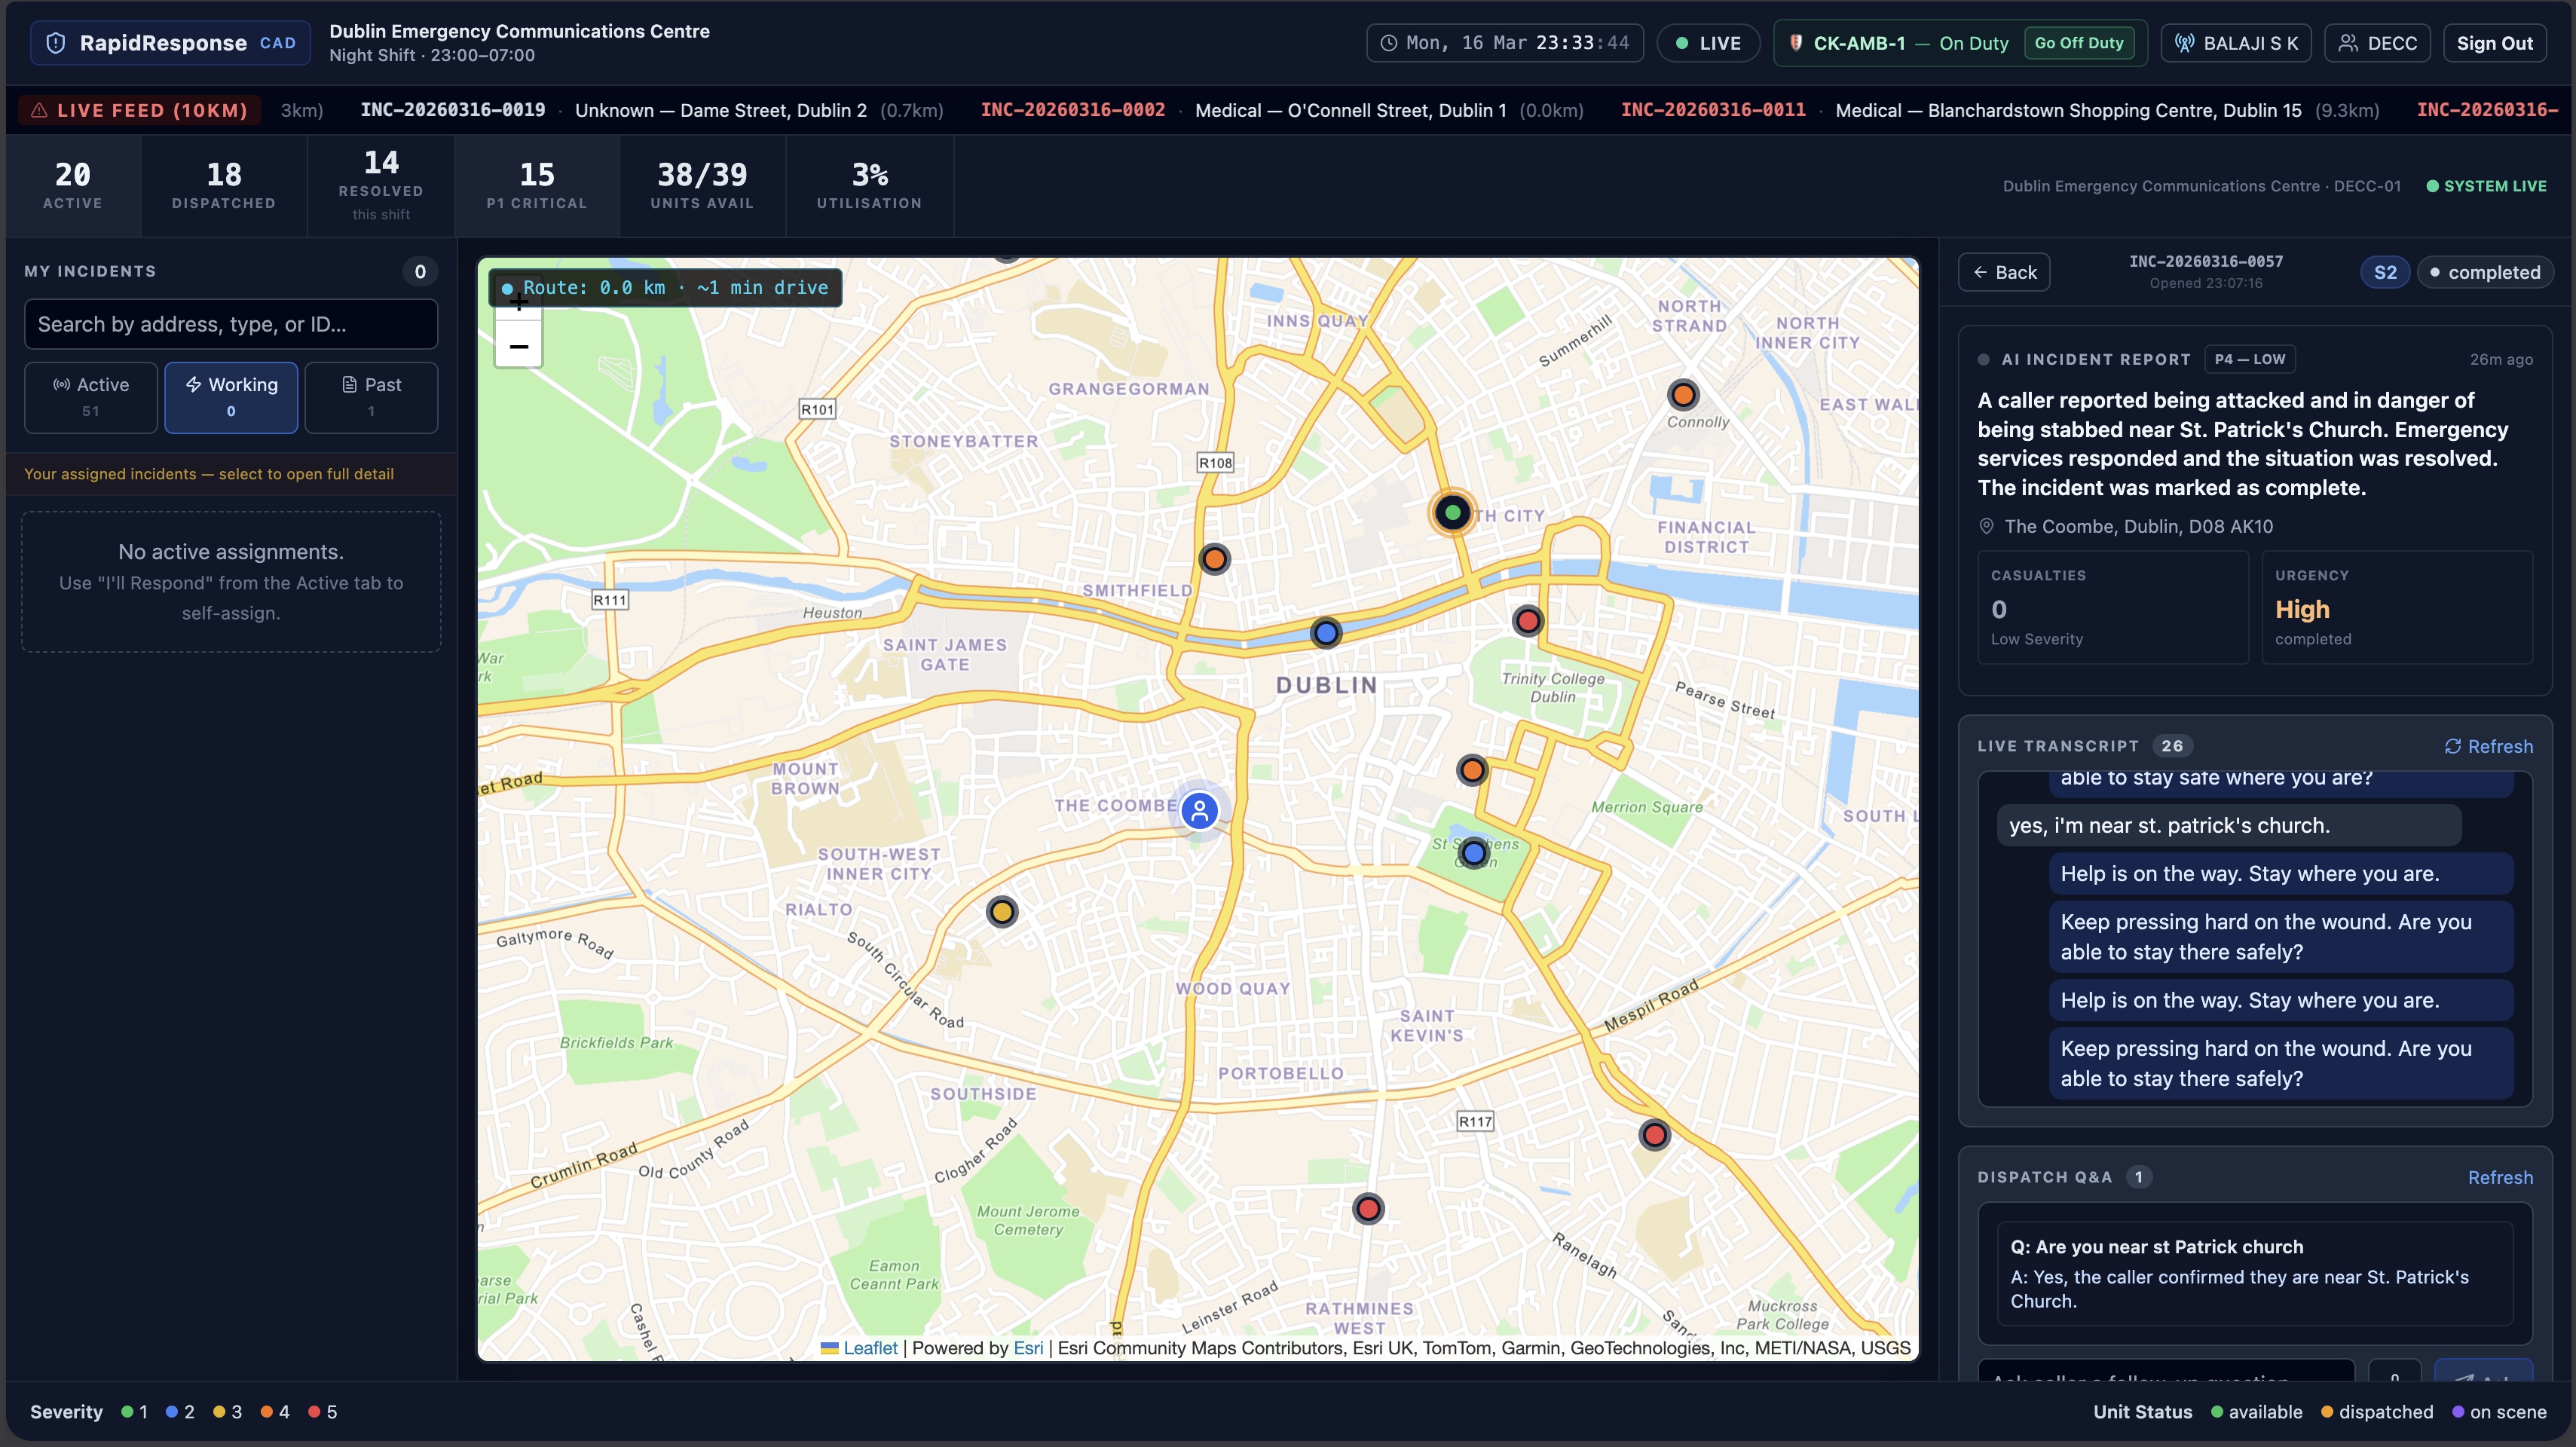
Task: Click the RapidResponse shield logo icon
Action: pos(56,43)
